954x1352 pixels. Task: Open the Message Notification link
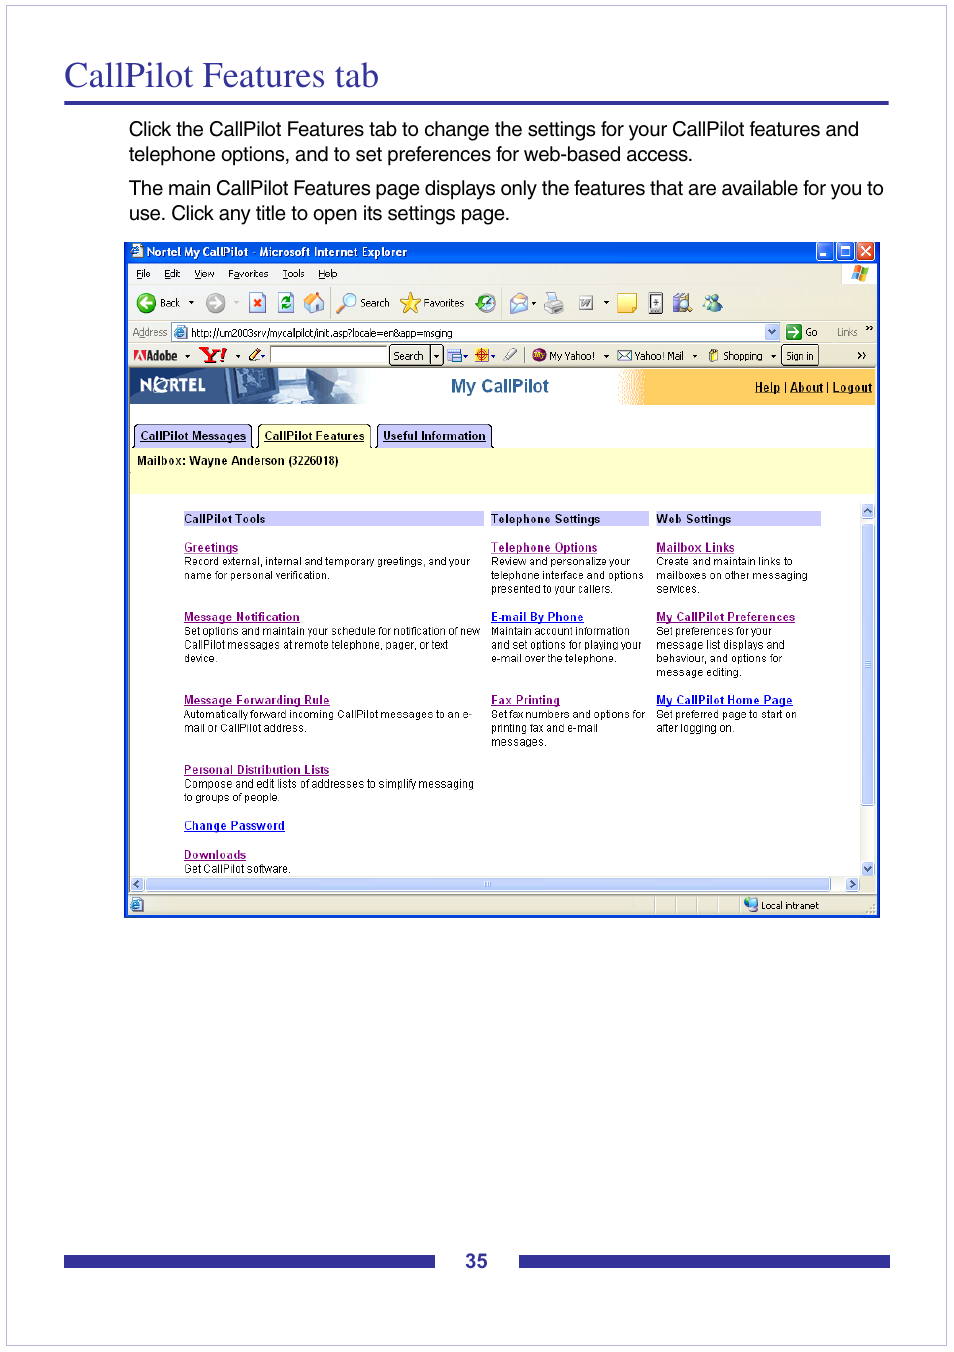[242, 618]
